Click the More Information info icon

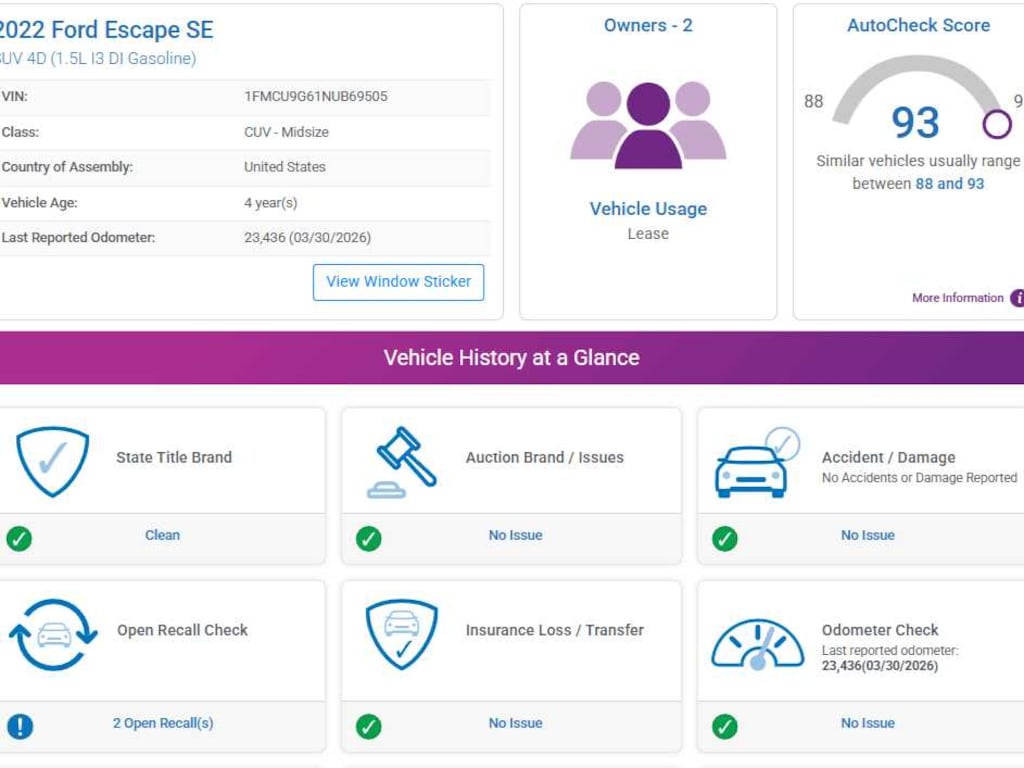pyautogui.click(x=1017, y=298)
